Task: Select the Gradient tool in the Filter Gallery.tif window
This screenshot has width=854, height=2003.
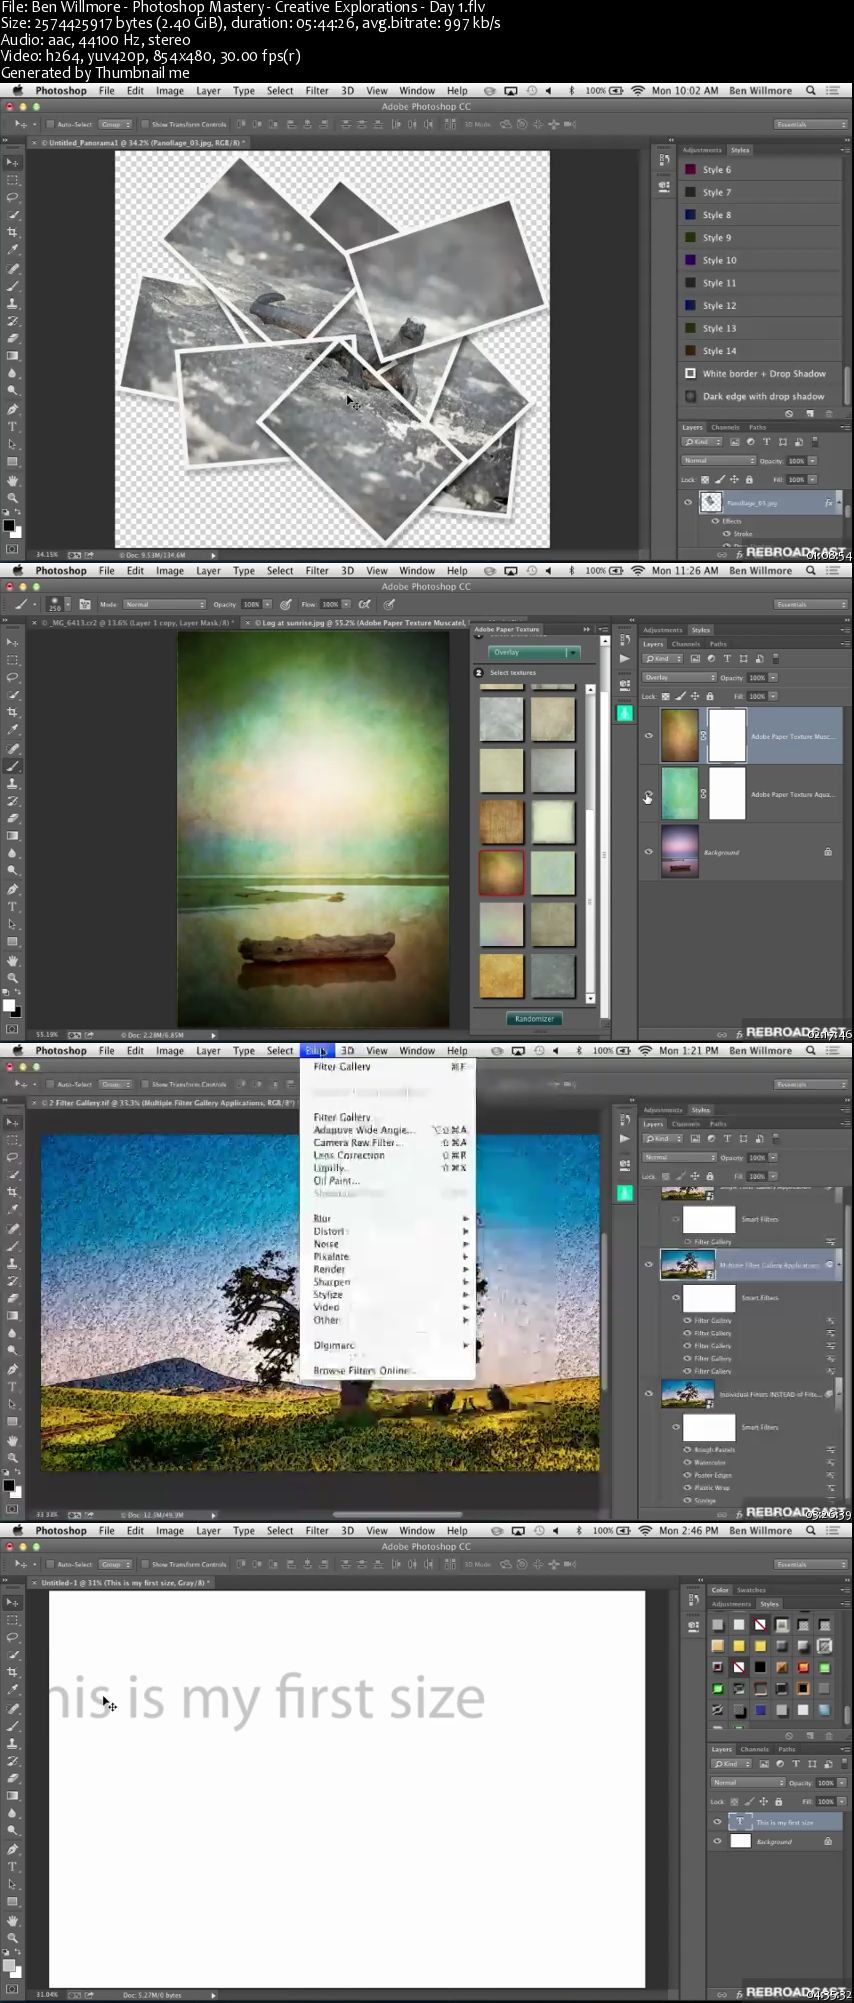Action: (x=13, y=1315)
